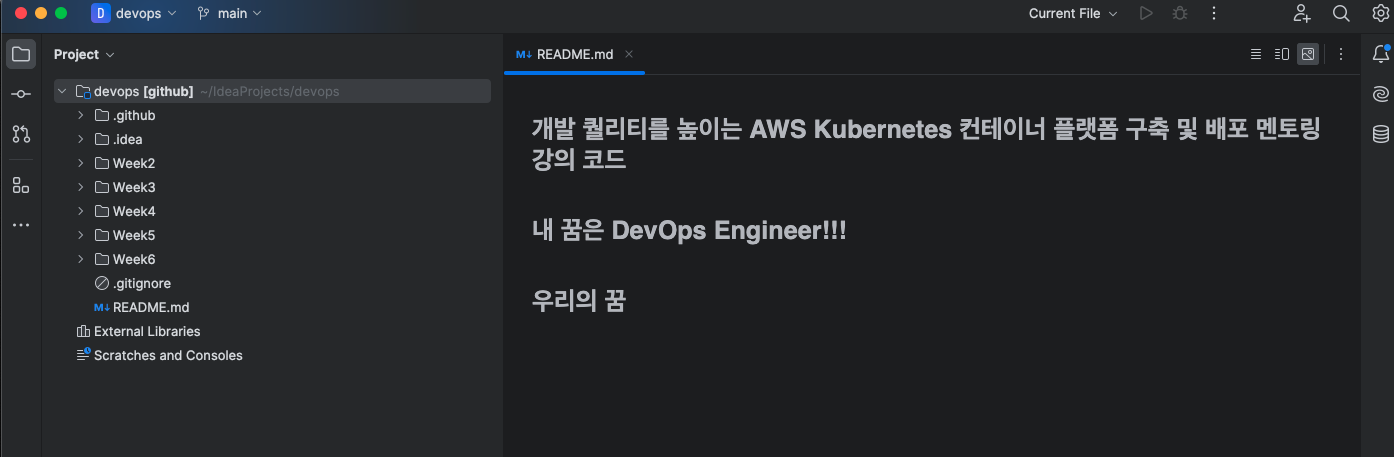
Task: Open the Notifications panel
Action: pos(1381,54)
